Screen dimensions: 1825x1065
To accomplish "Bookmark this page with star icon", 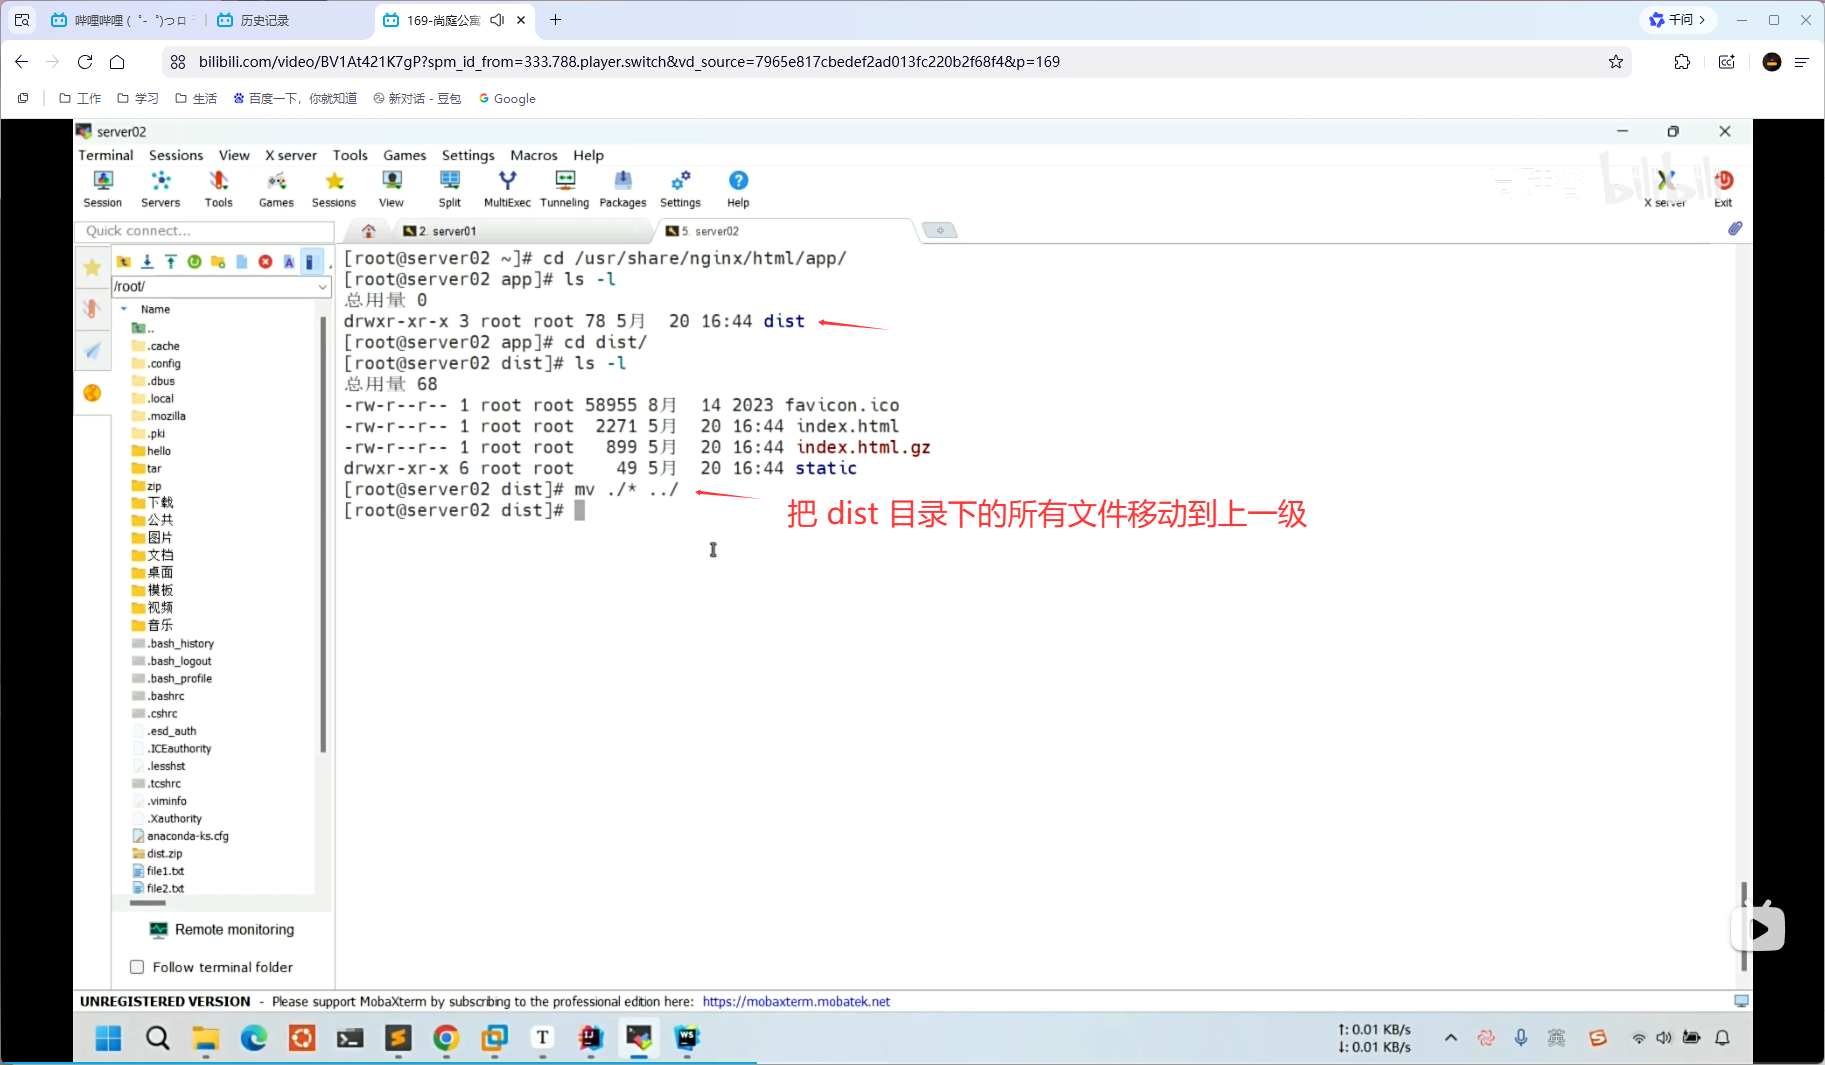I will [x=1616, y=62].
